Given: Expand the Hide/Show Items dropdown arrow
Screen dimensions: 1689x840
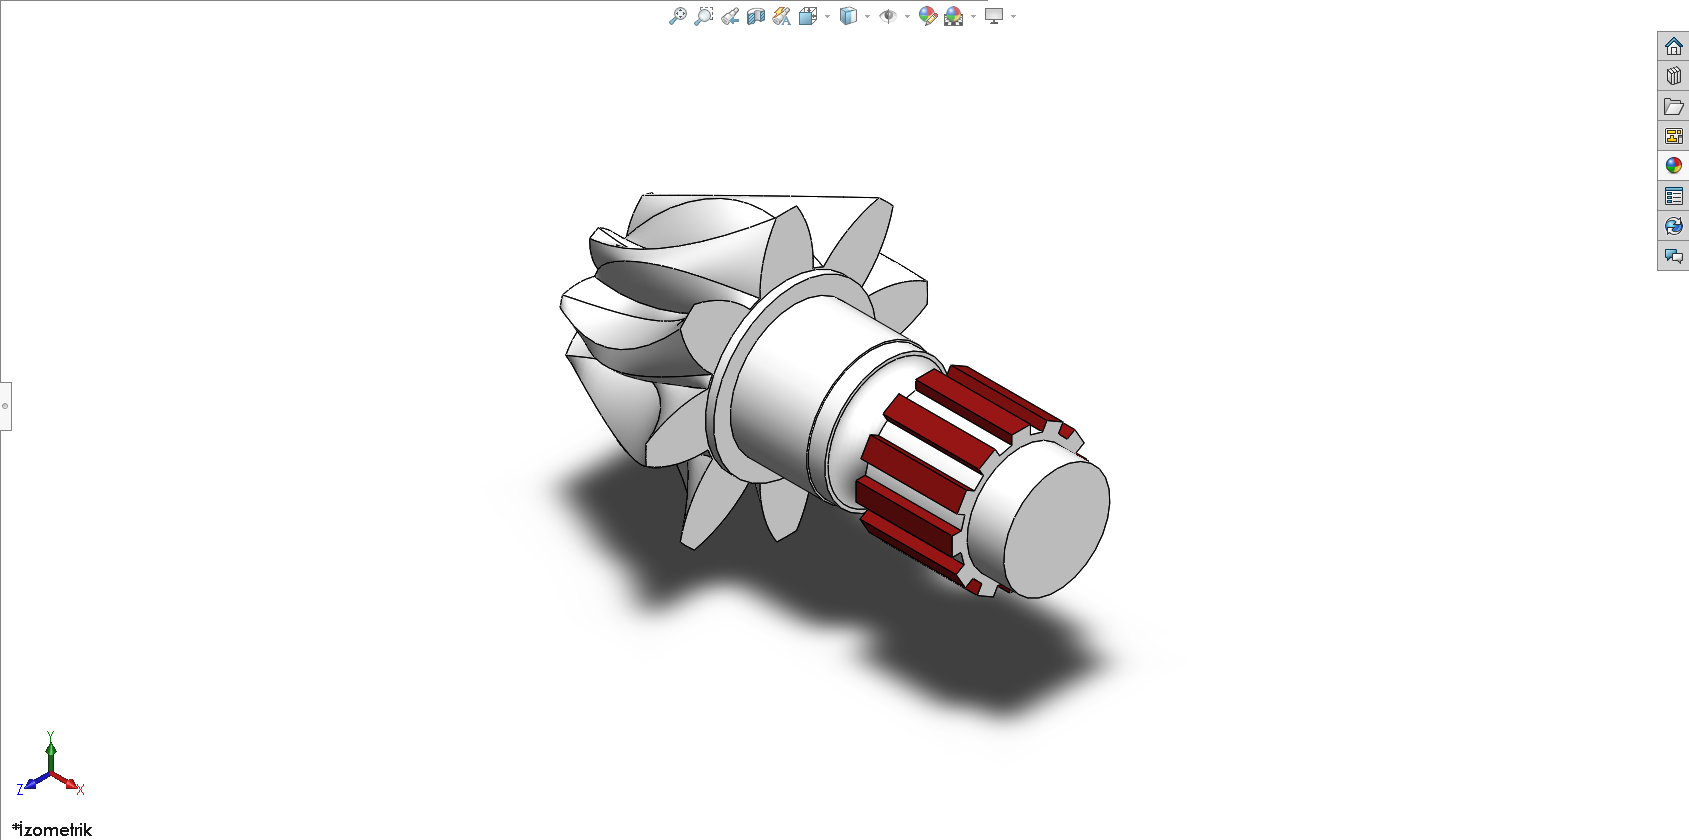Looking at the screenshot, I should click(907, 16).
